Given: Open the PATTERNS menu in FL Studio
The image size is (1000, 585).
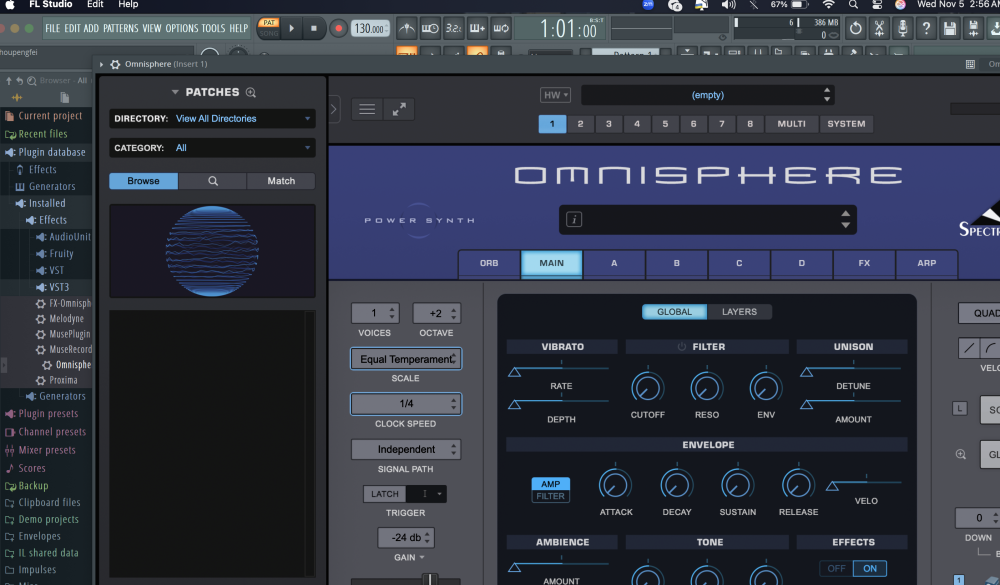Looking at the screenshot, I should point(120,29).
